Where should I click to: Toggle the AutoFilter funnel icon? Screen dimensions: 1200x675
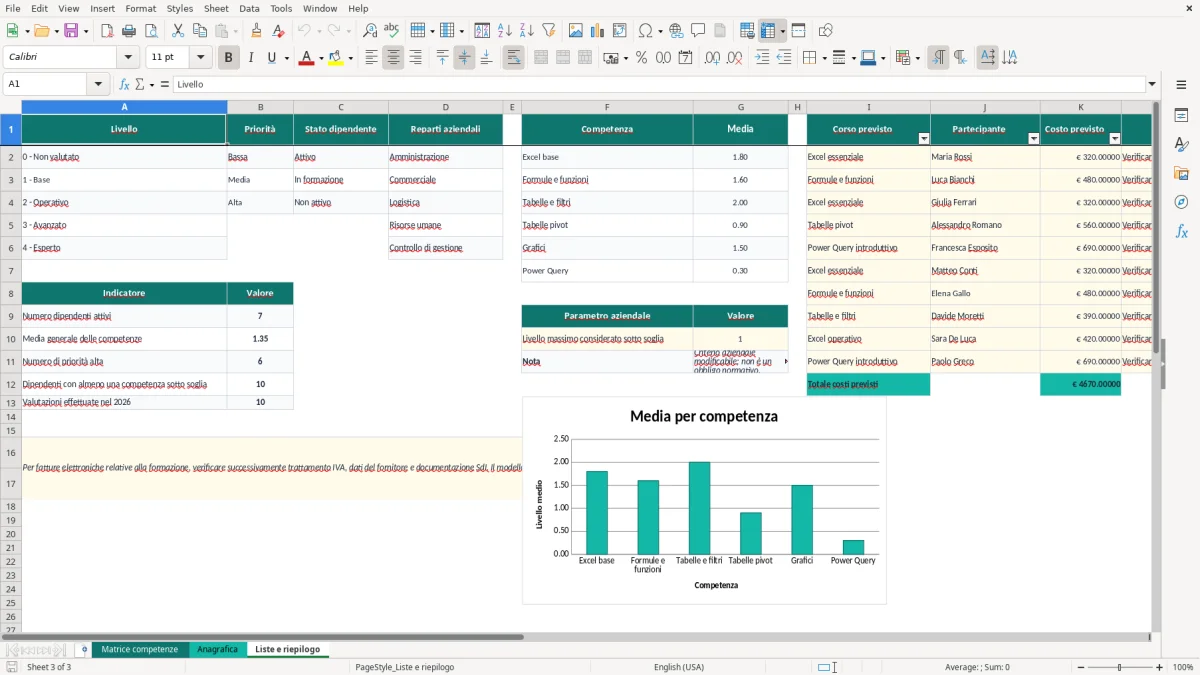548,31
